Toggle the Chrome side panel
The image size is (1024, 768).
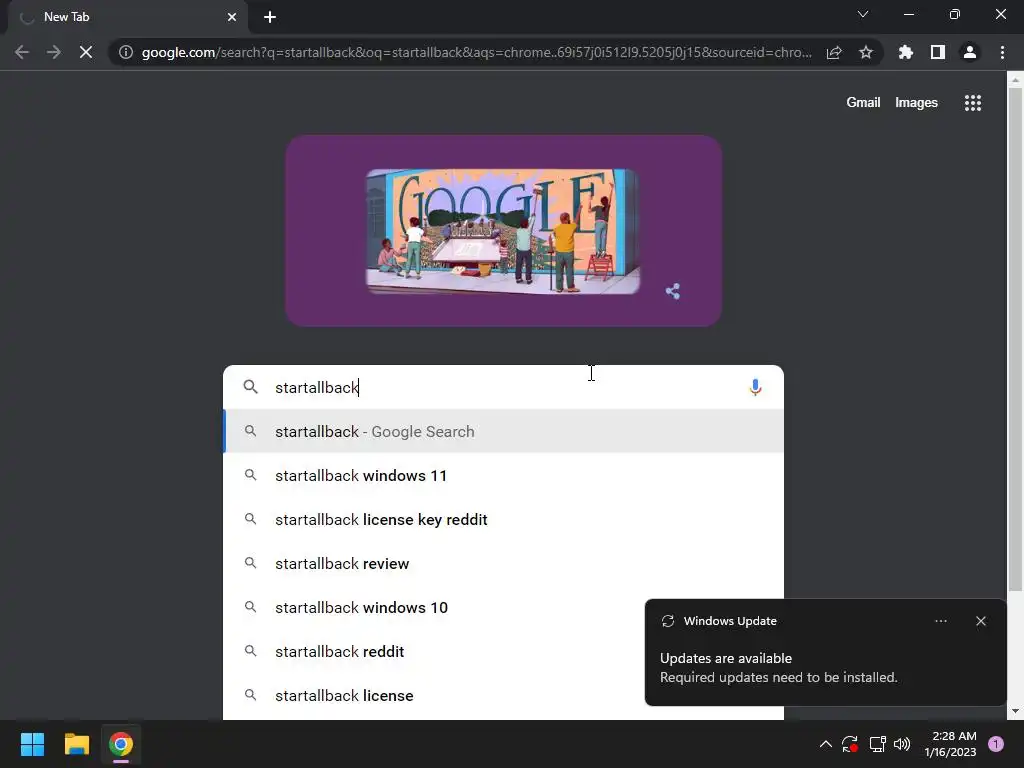[938, 52]
